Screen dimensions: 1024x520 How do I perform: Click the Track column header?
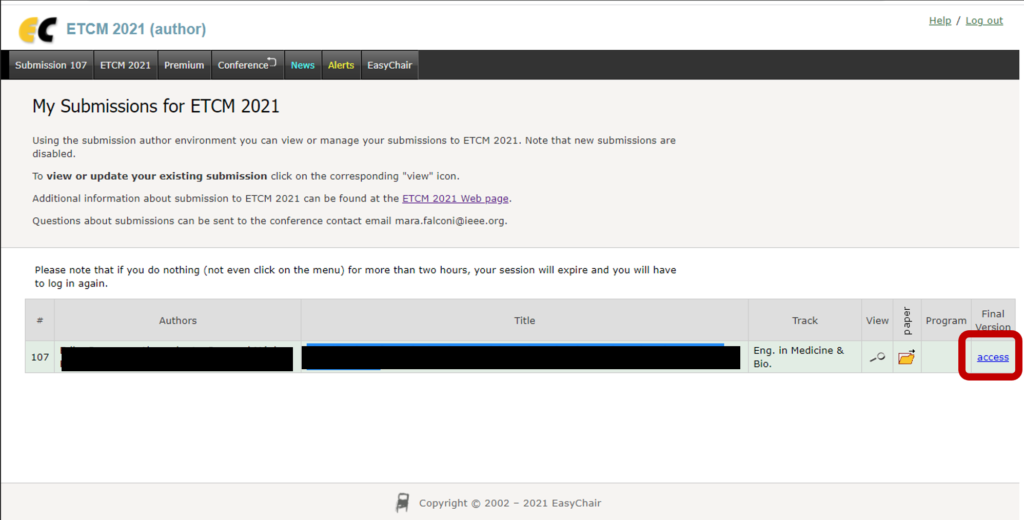pos(805,321)
